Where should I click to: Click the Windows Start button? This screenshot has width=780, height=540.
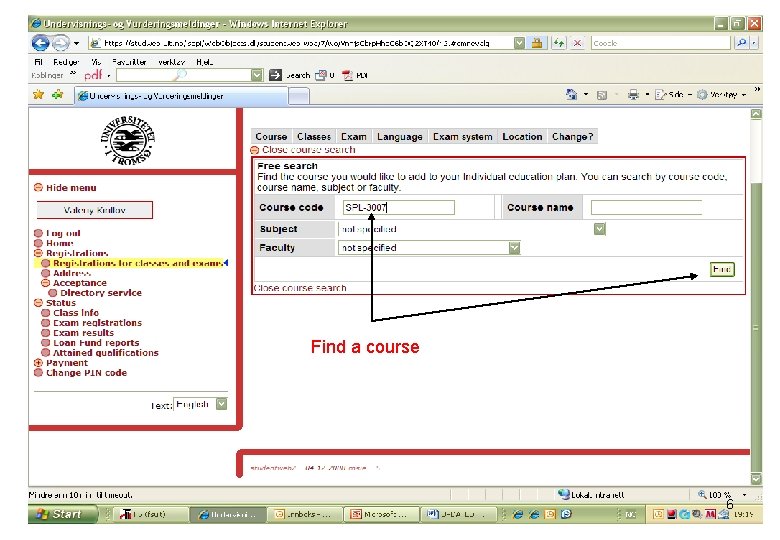click(63, 514)
